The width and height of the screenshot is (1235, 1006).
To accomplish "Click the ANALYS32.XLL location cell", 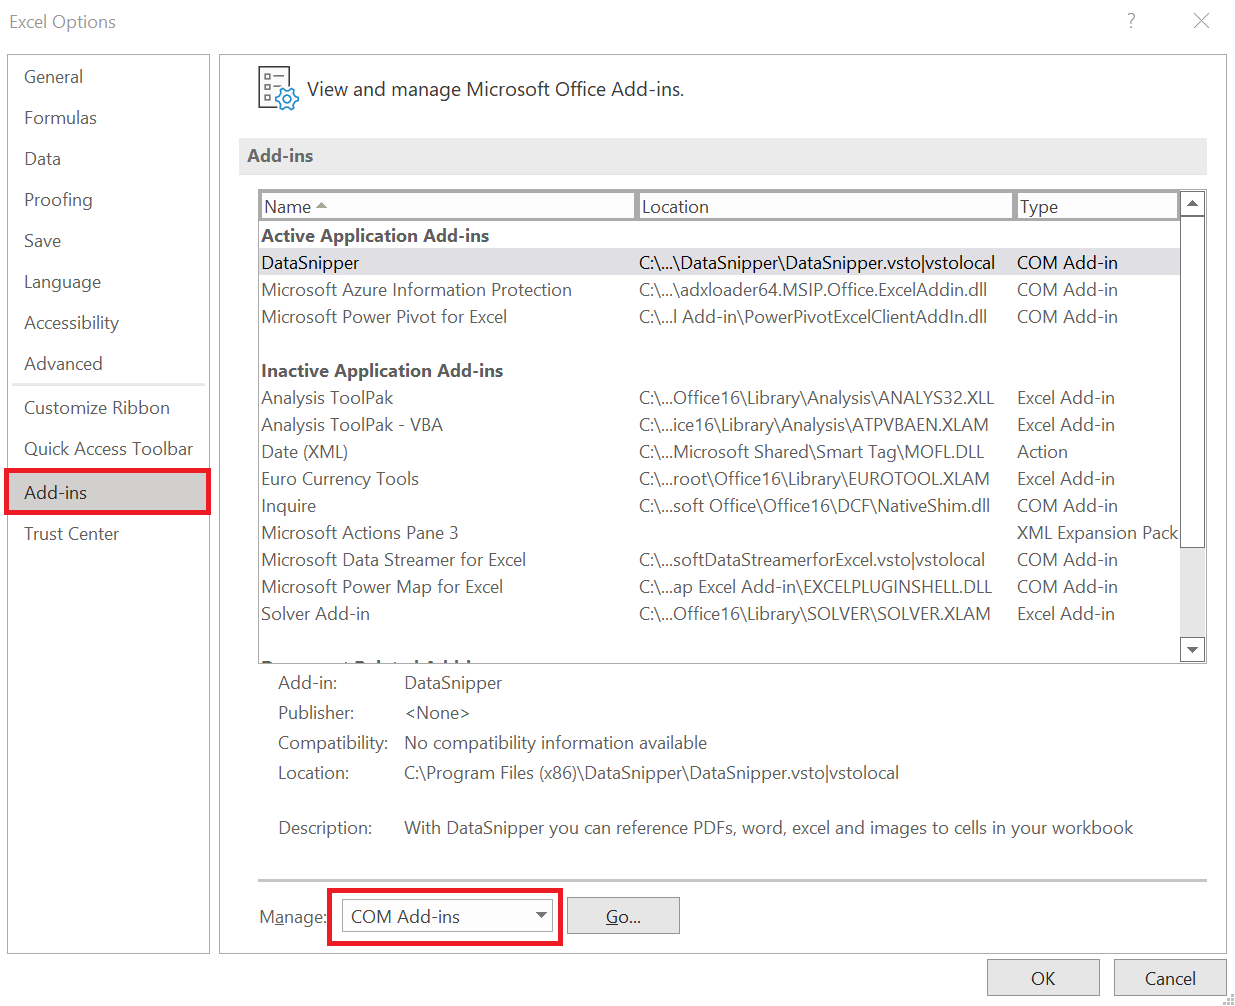I will (816, 397).
